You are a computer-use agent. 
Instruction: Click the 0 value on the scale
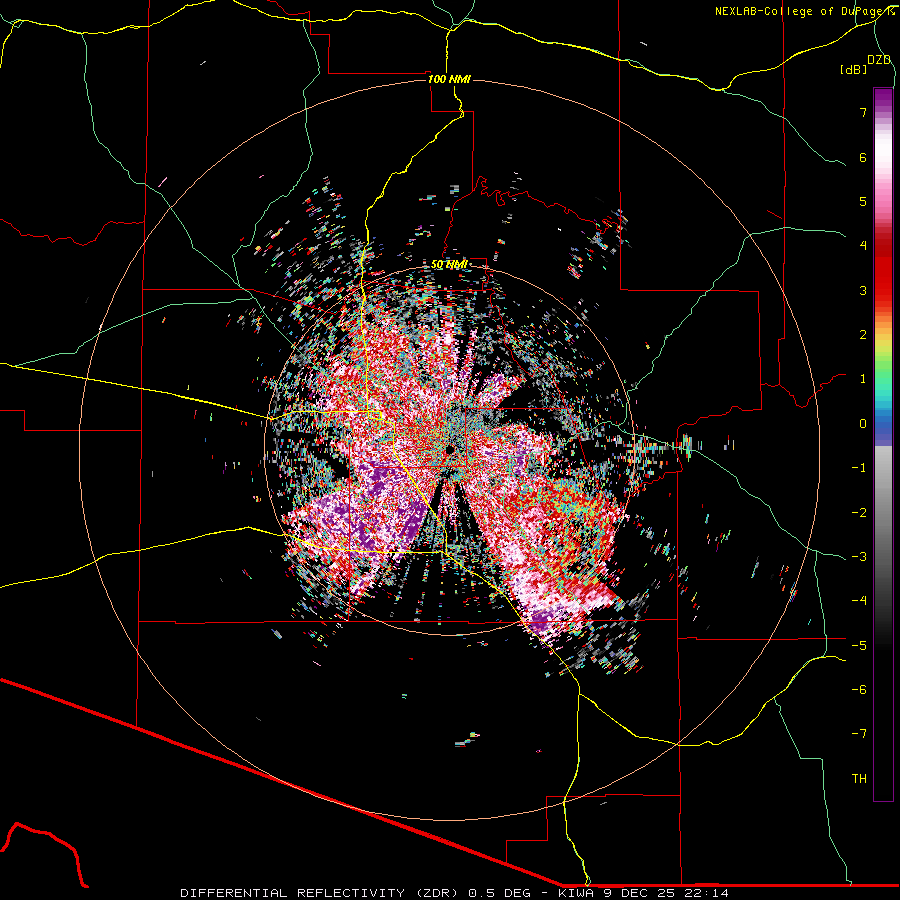tap(863, 424)
